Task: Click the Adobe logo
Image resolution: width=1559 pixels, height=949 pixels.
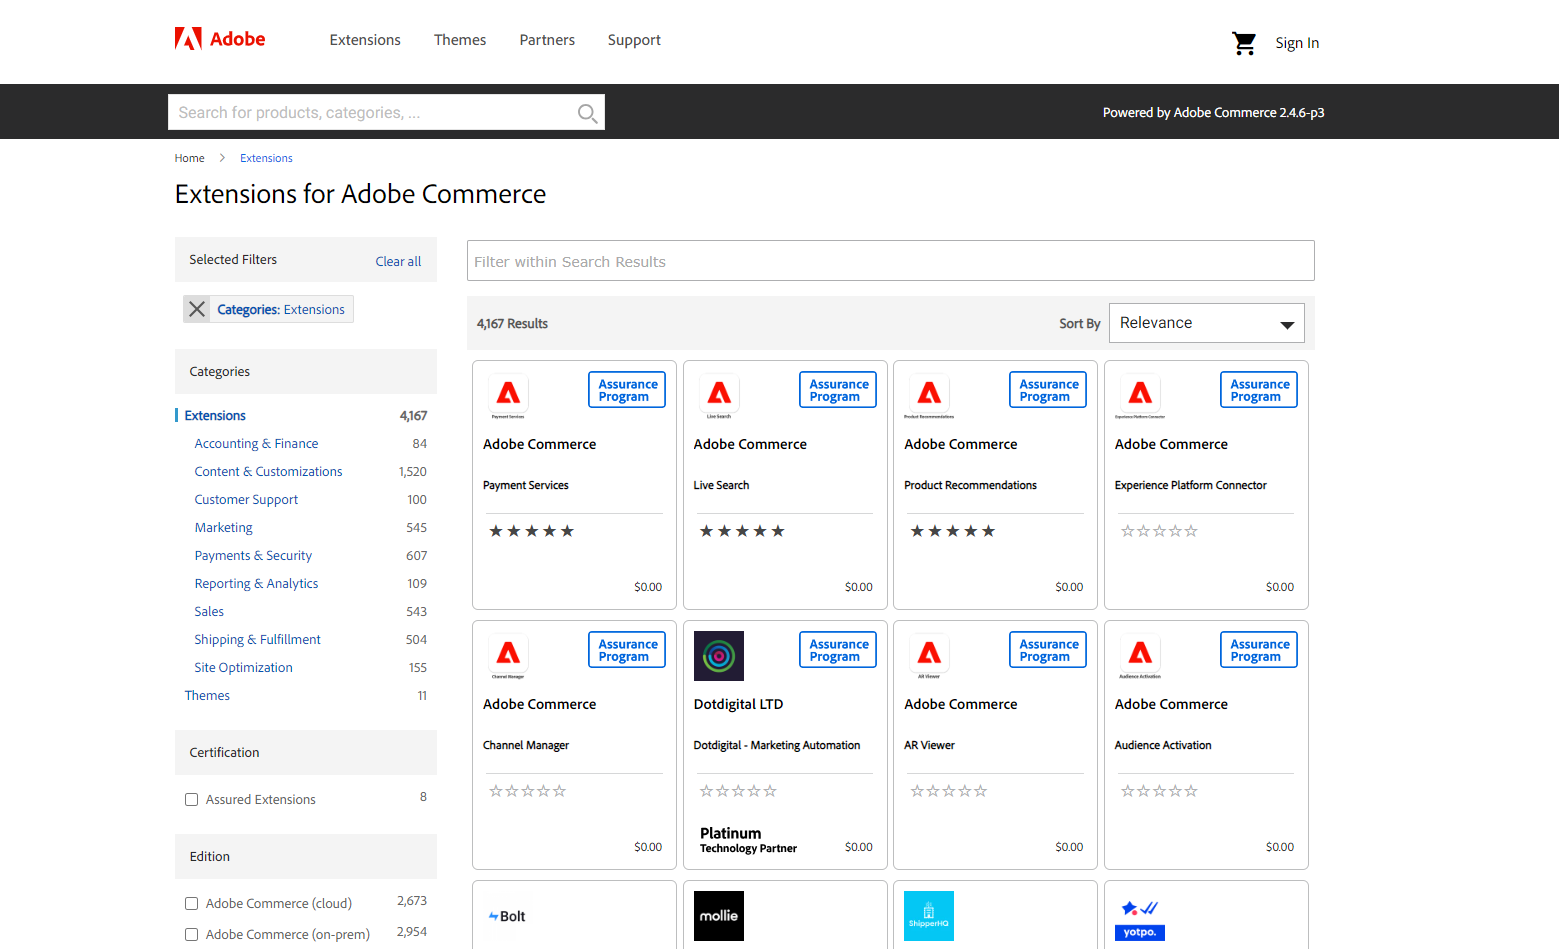Action: [220, 39]
